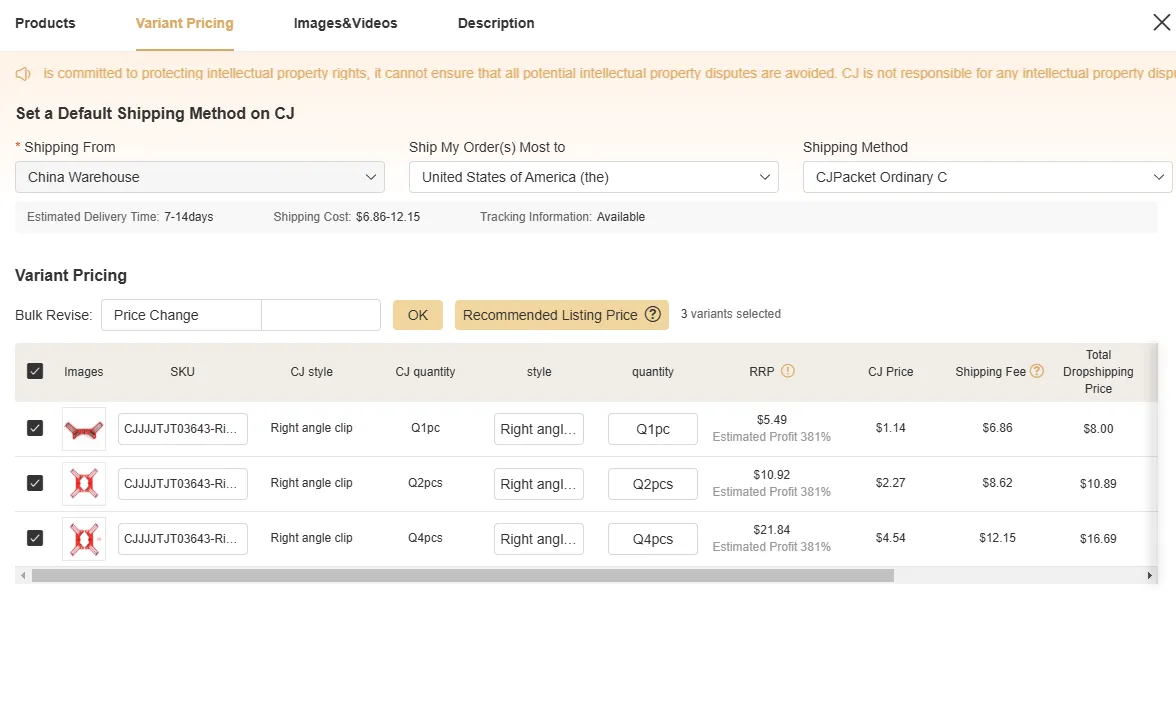
Task: Open the destination country dropdown
Action: pos(593,177)
